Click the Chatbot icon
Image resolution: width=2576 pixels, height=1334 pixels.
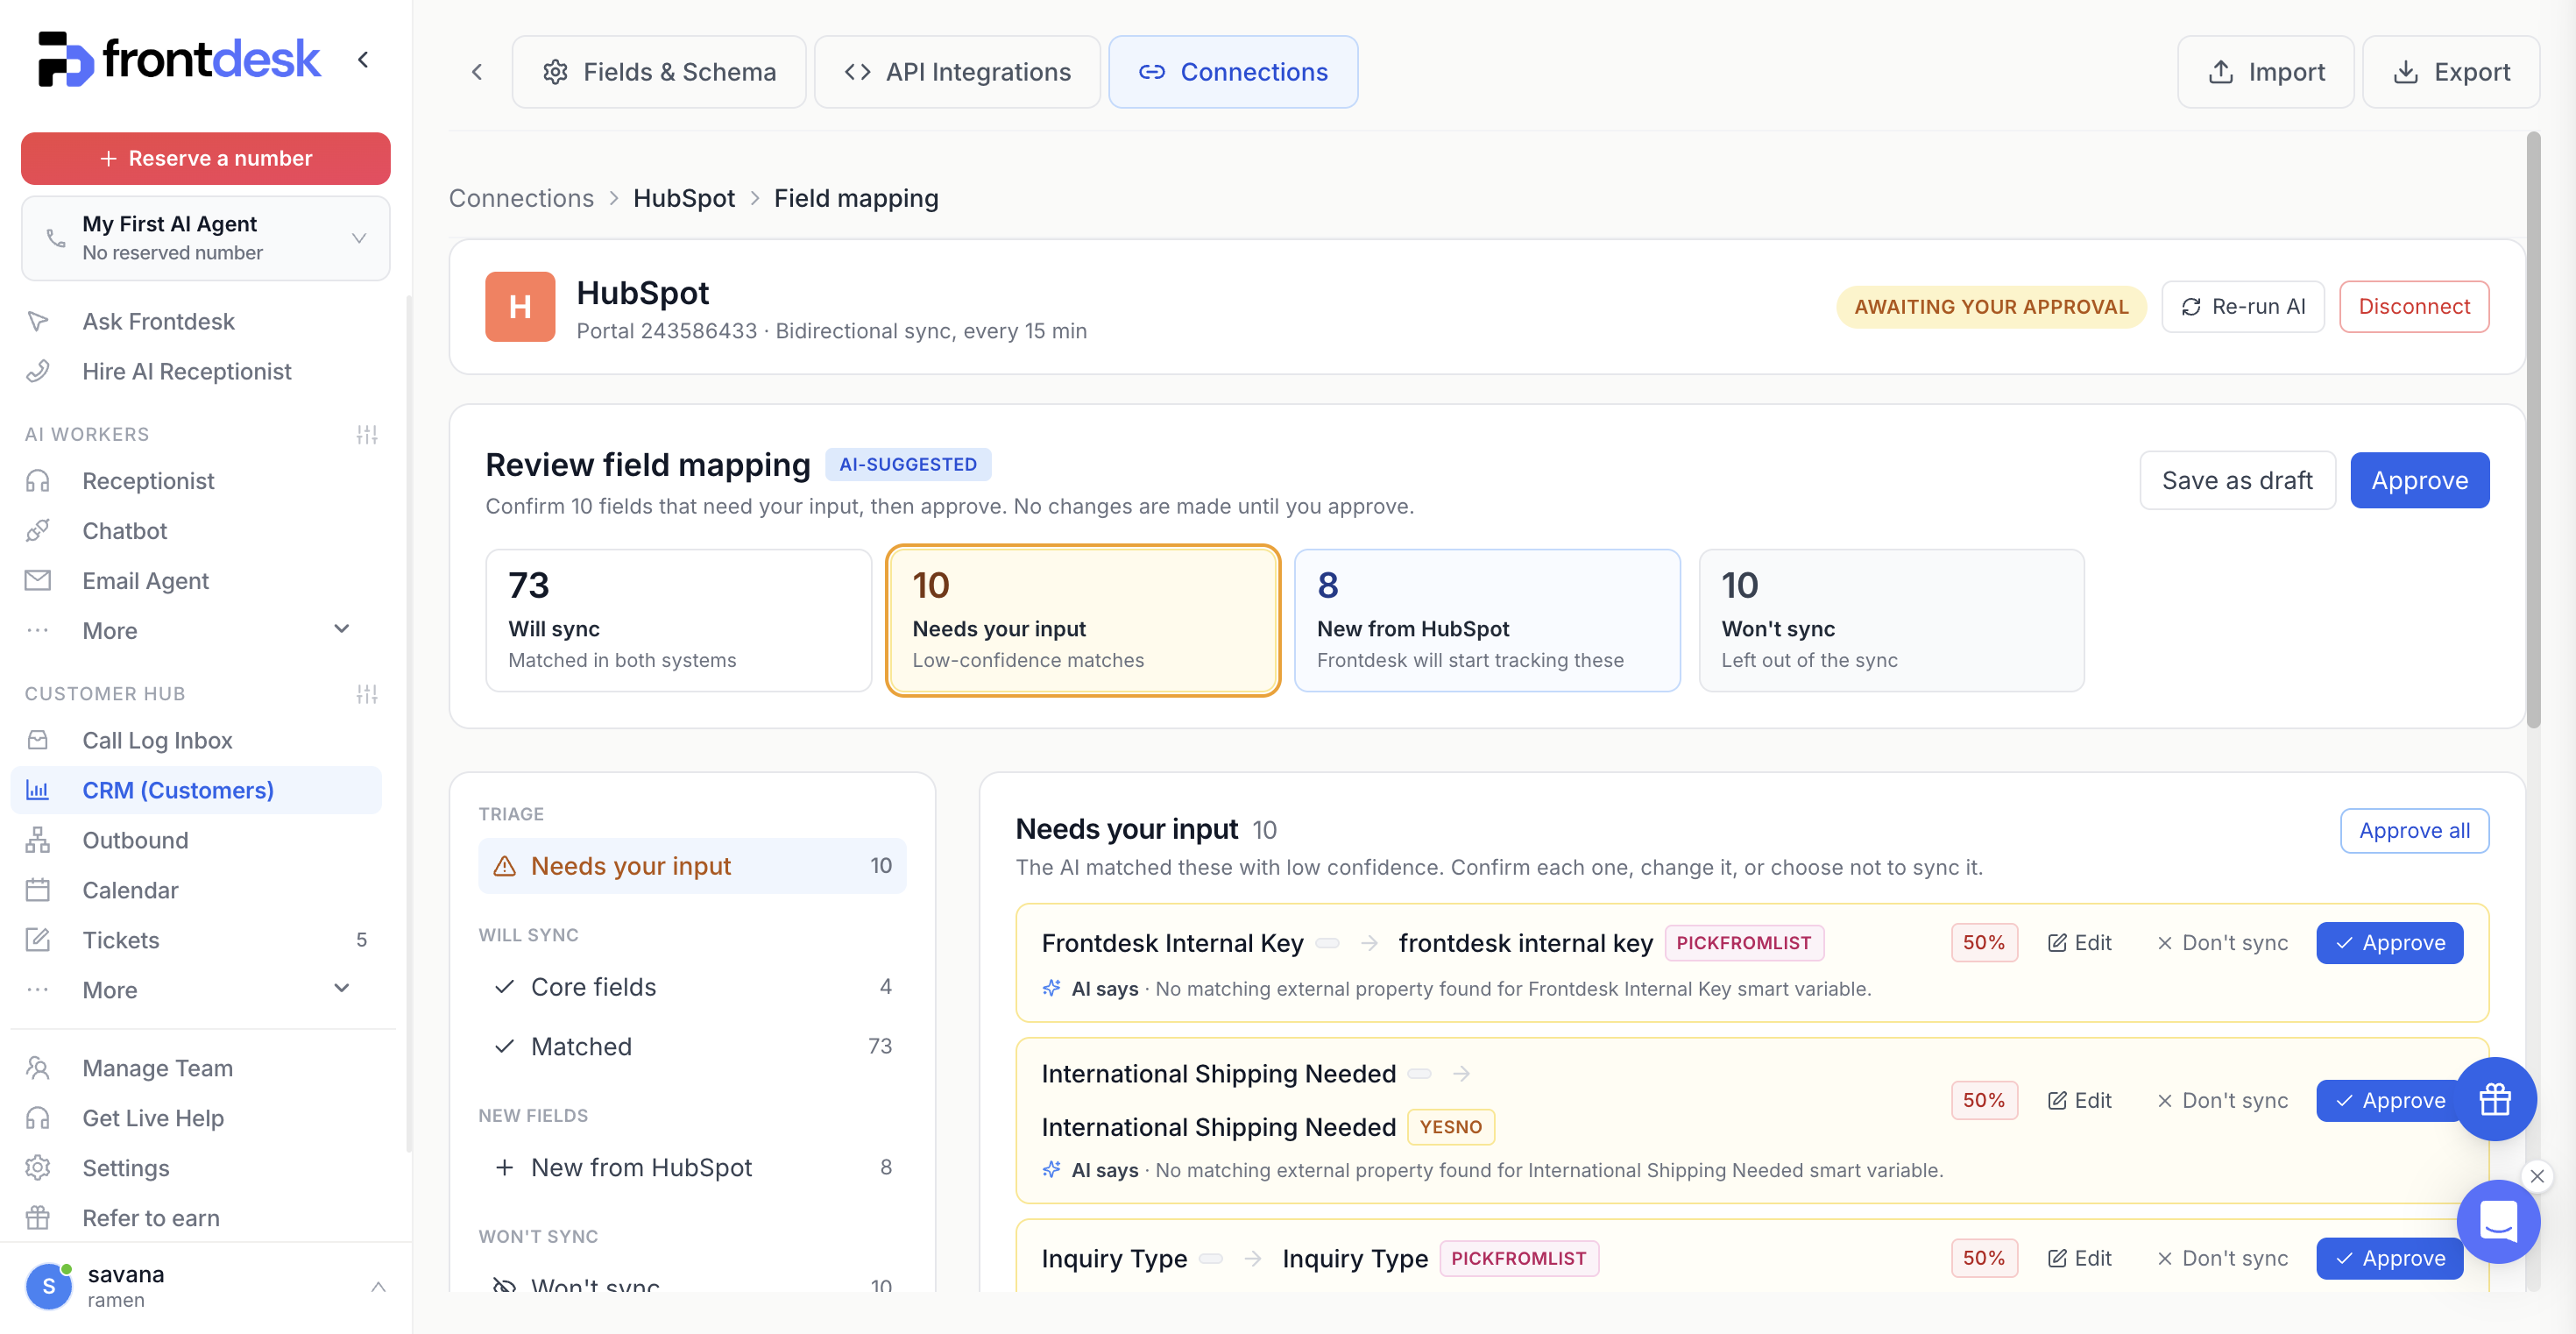(38, 531)
